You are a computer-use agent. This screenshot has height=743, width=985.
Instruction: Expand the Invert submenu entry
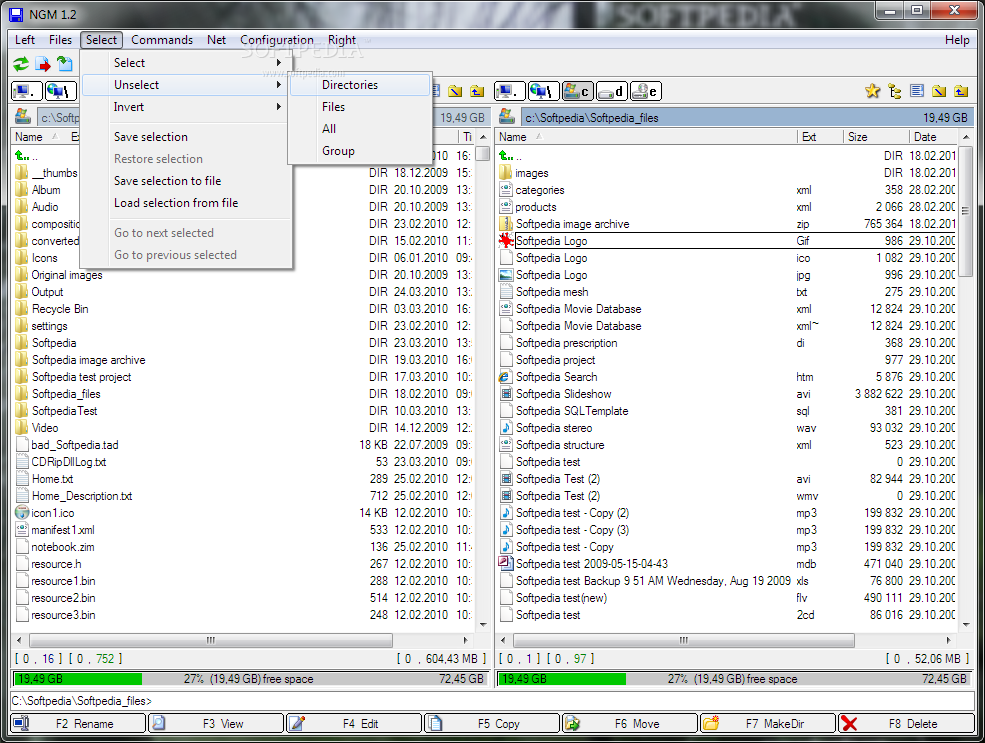click(x=186, y=107)
